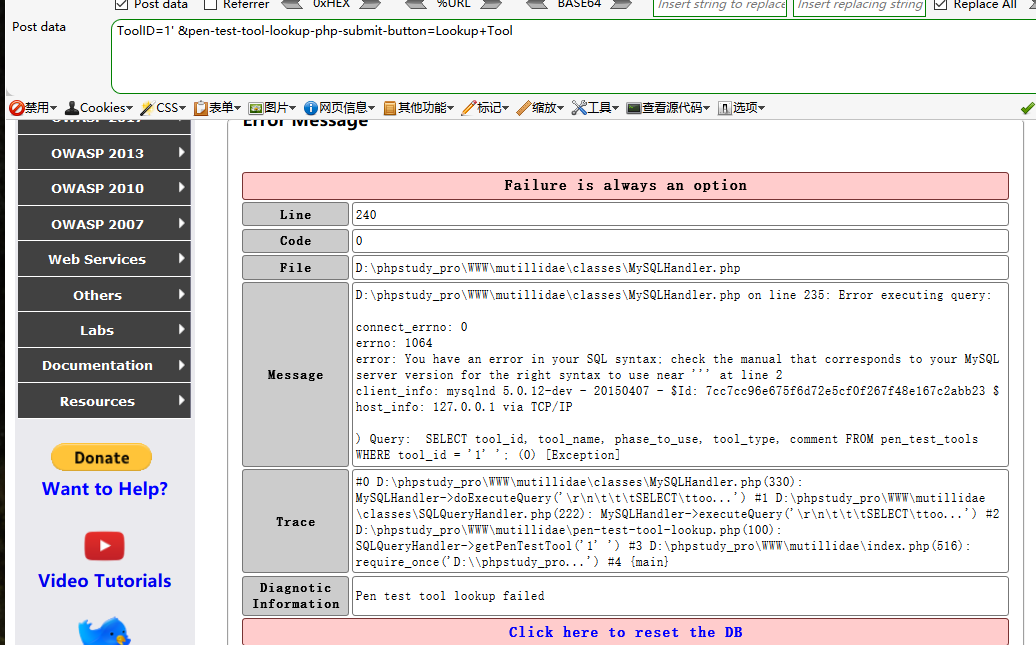1036x645 pixels.
Task: Click the left arrow beside %URL
Action: (416, 4)
